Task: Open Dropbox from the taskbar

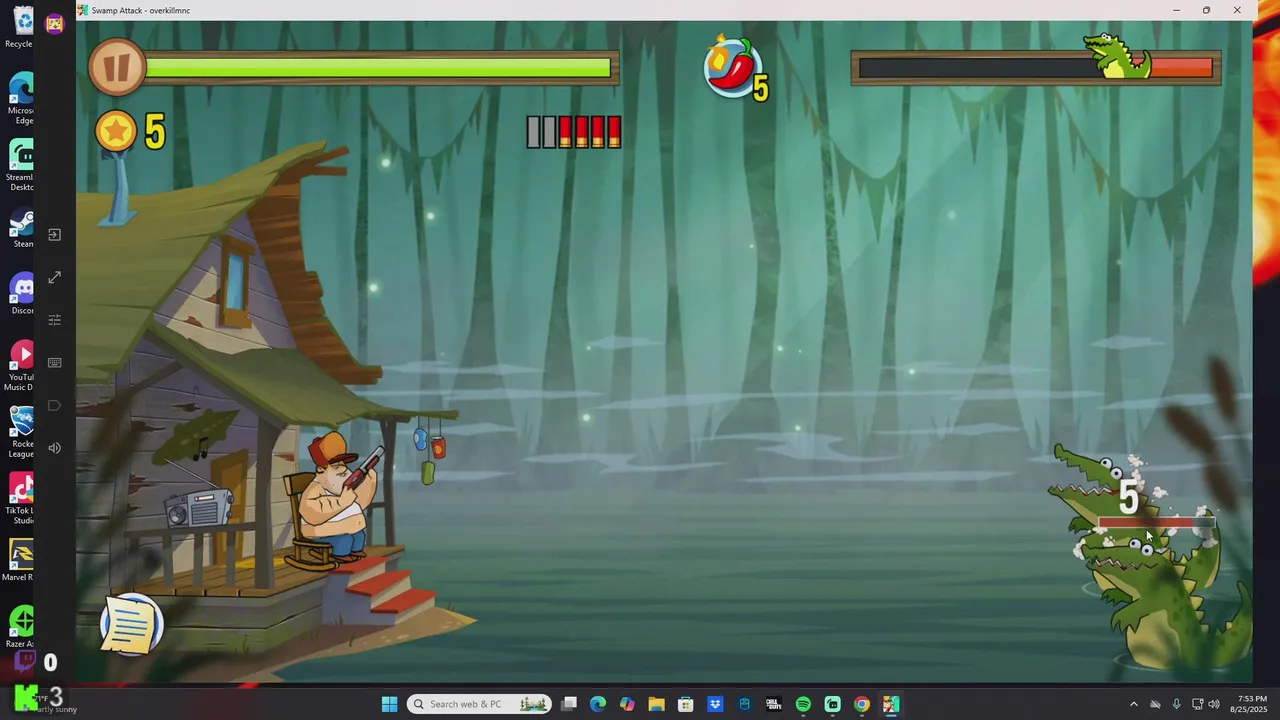Action: pyautogui.click(x=715, y=704)
